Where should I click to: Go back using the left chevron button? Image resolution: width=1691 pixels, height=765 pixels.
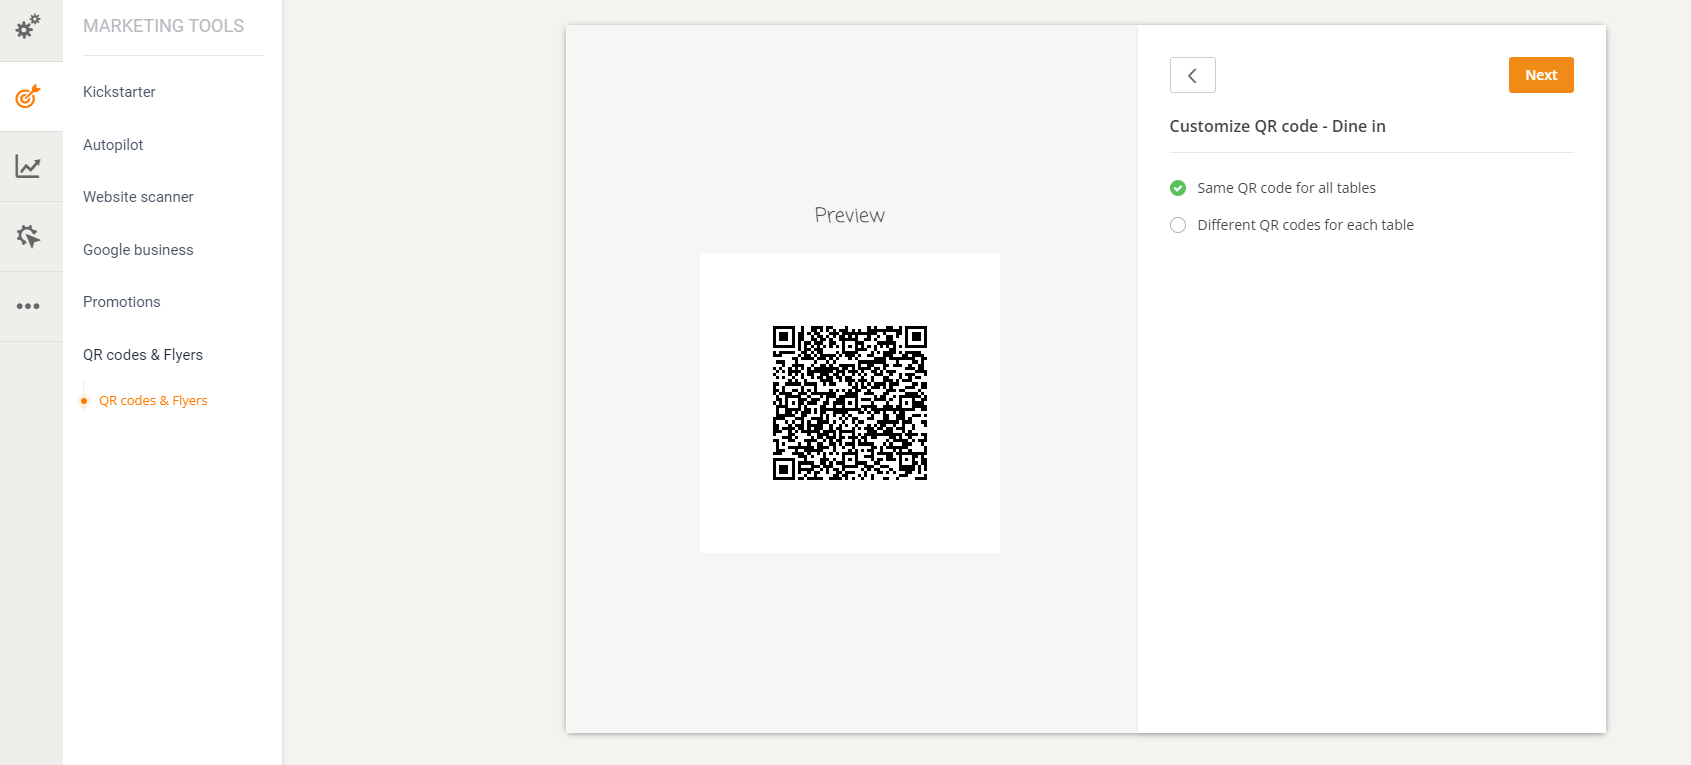click(1192, 75)
